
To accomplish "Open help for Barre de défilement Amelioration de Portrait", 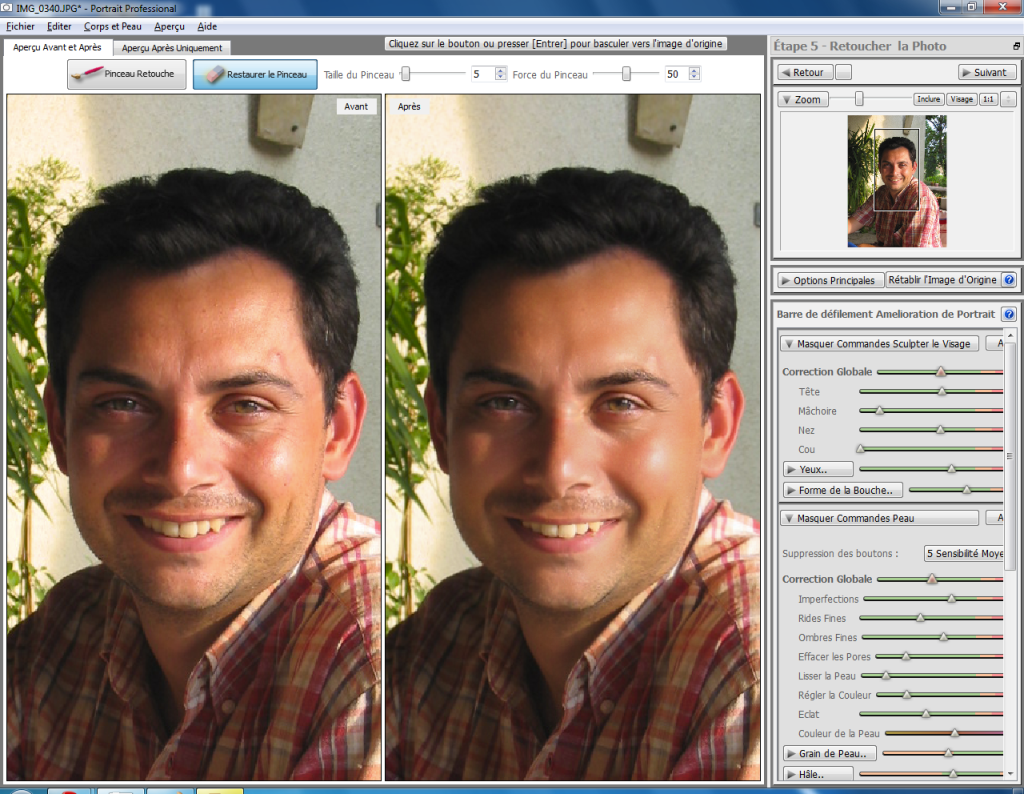I will pyautogui.click(x=1008, y=314).
